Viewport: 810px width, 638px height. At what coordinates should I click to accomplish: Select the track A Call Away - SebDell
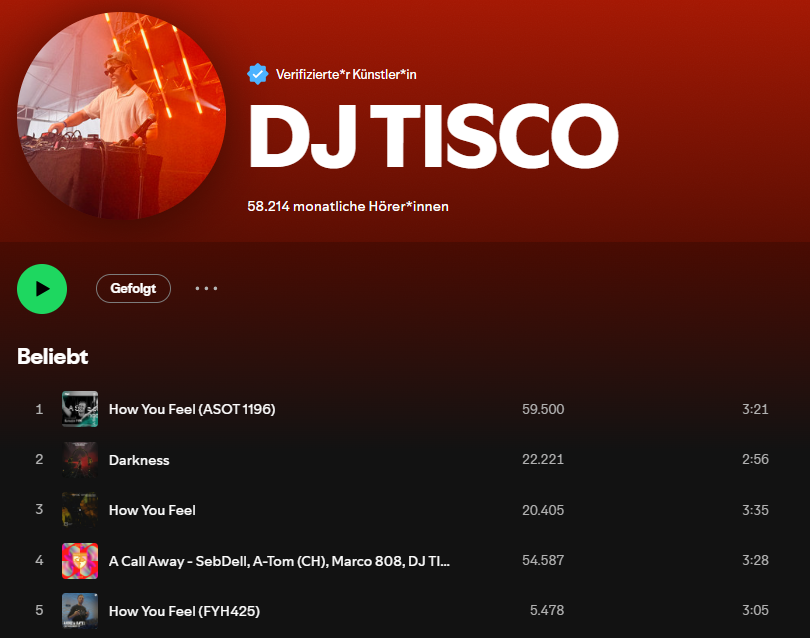tap(279, 561)
